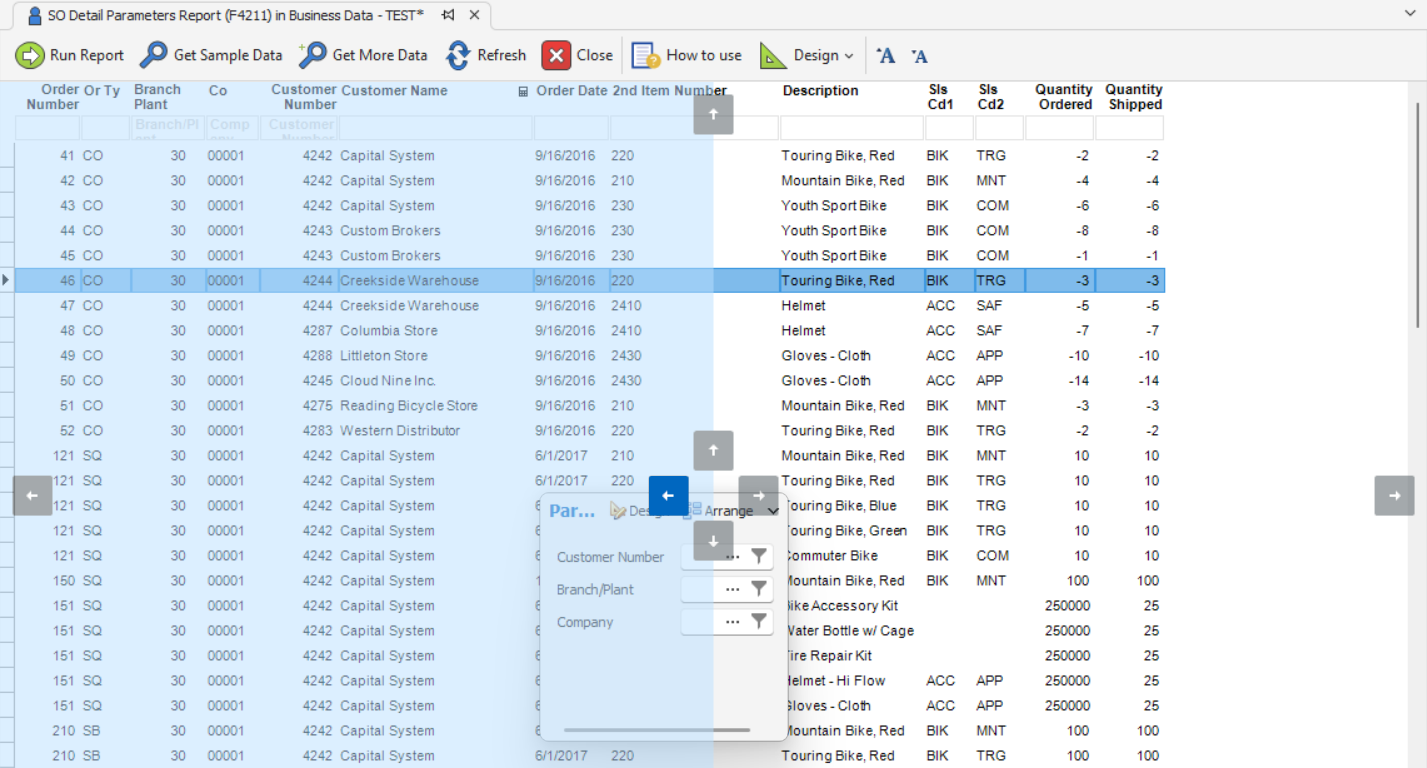The width and height of the screenshot is (1427, 768).
Task: Open the tab list chevron at top right
Action: (1410, 14)
